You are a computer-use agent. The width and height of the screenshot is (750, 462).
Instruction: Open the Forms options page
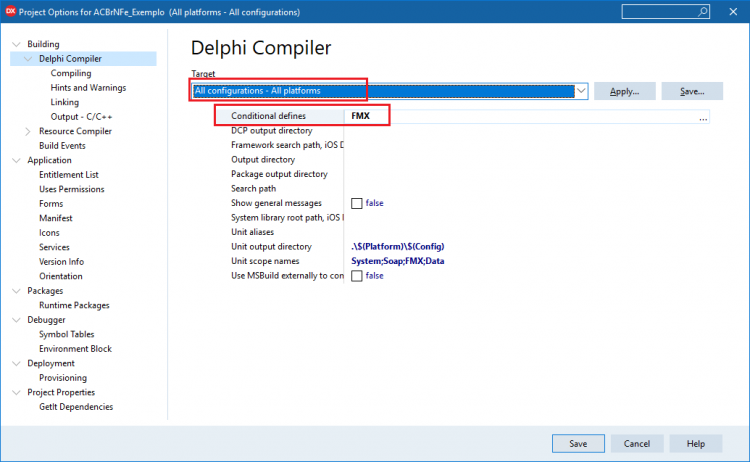point(51,204)
